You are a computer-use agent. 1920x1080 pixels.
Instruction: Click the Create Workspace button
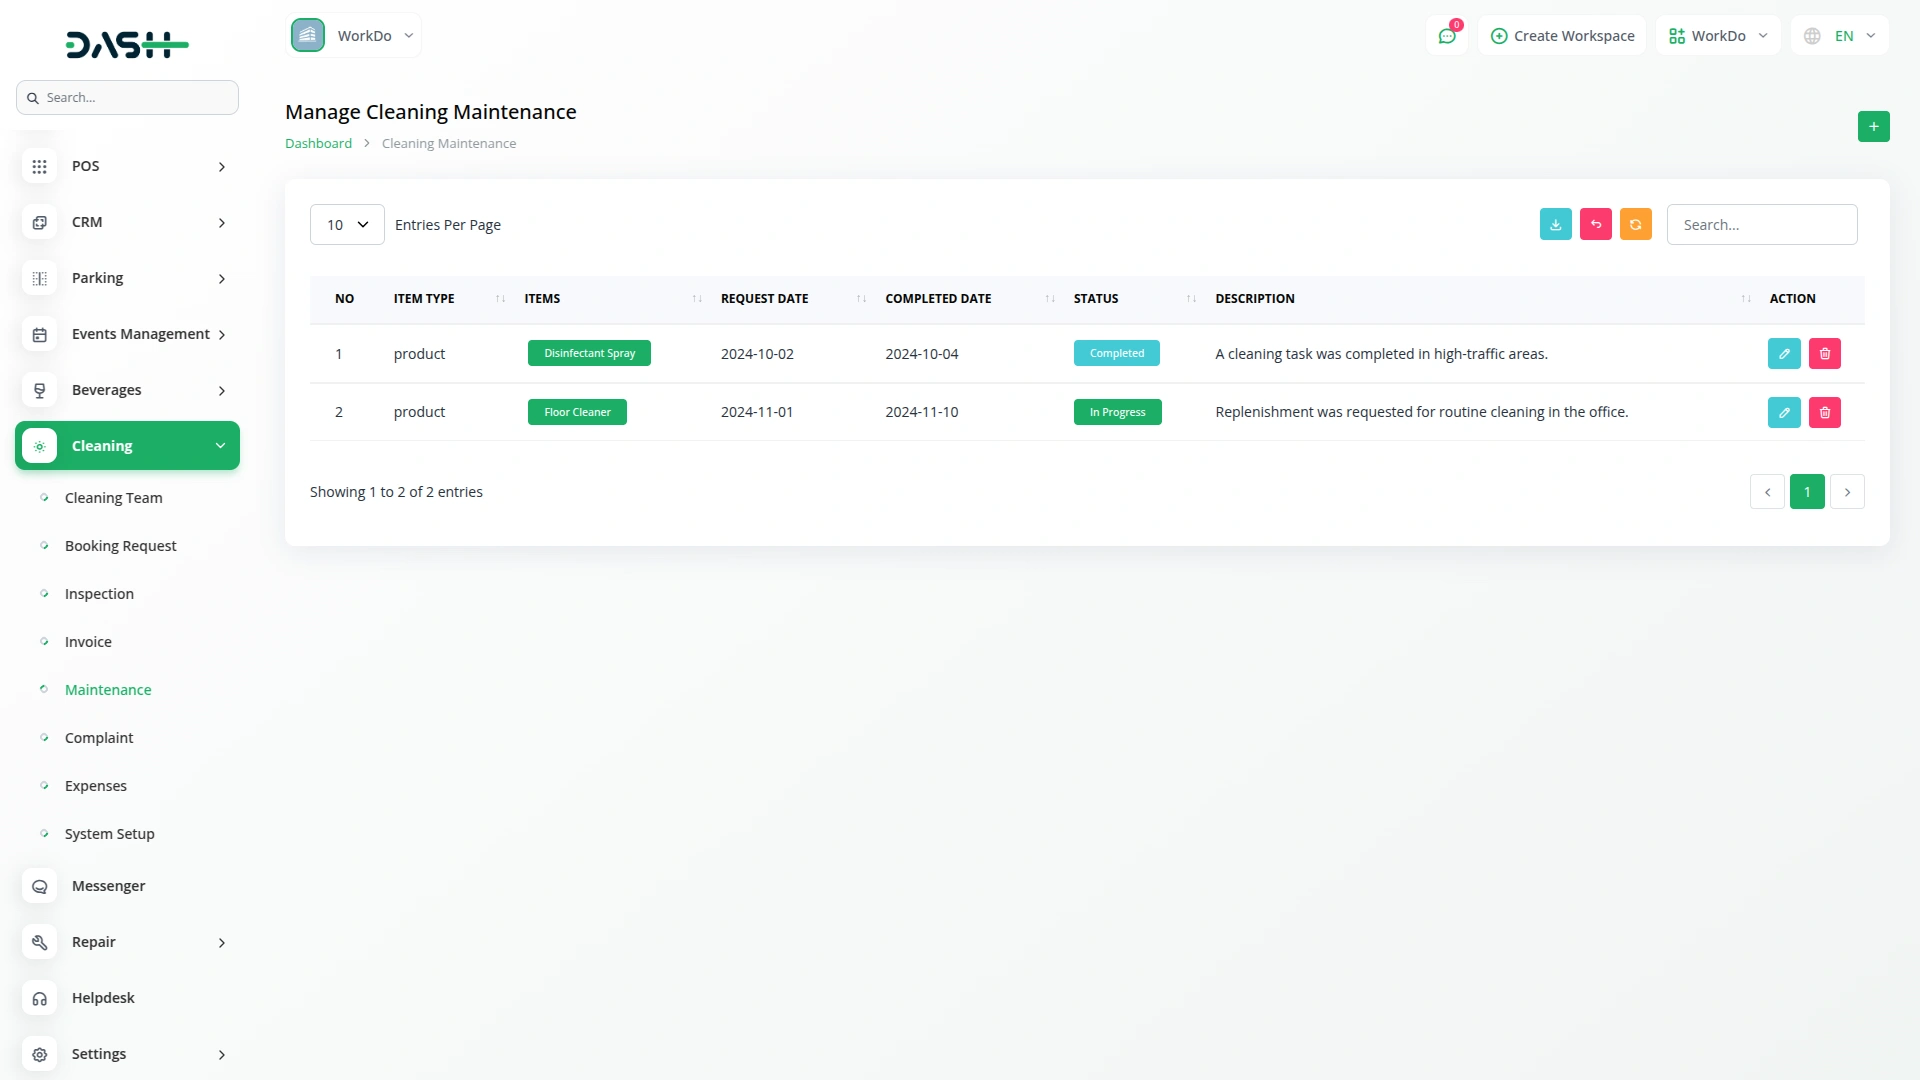(x=1562, y=36)
